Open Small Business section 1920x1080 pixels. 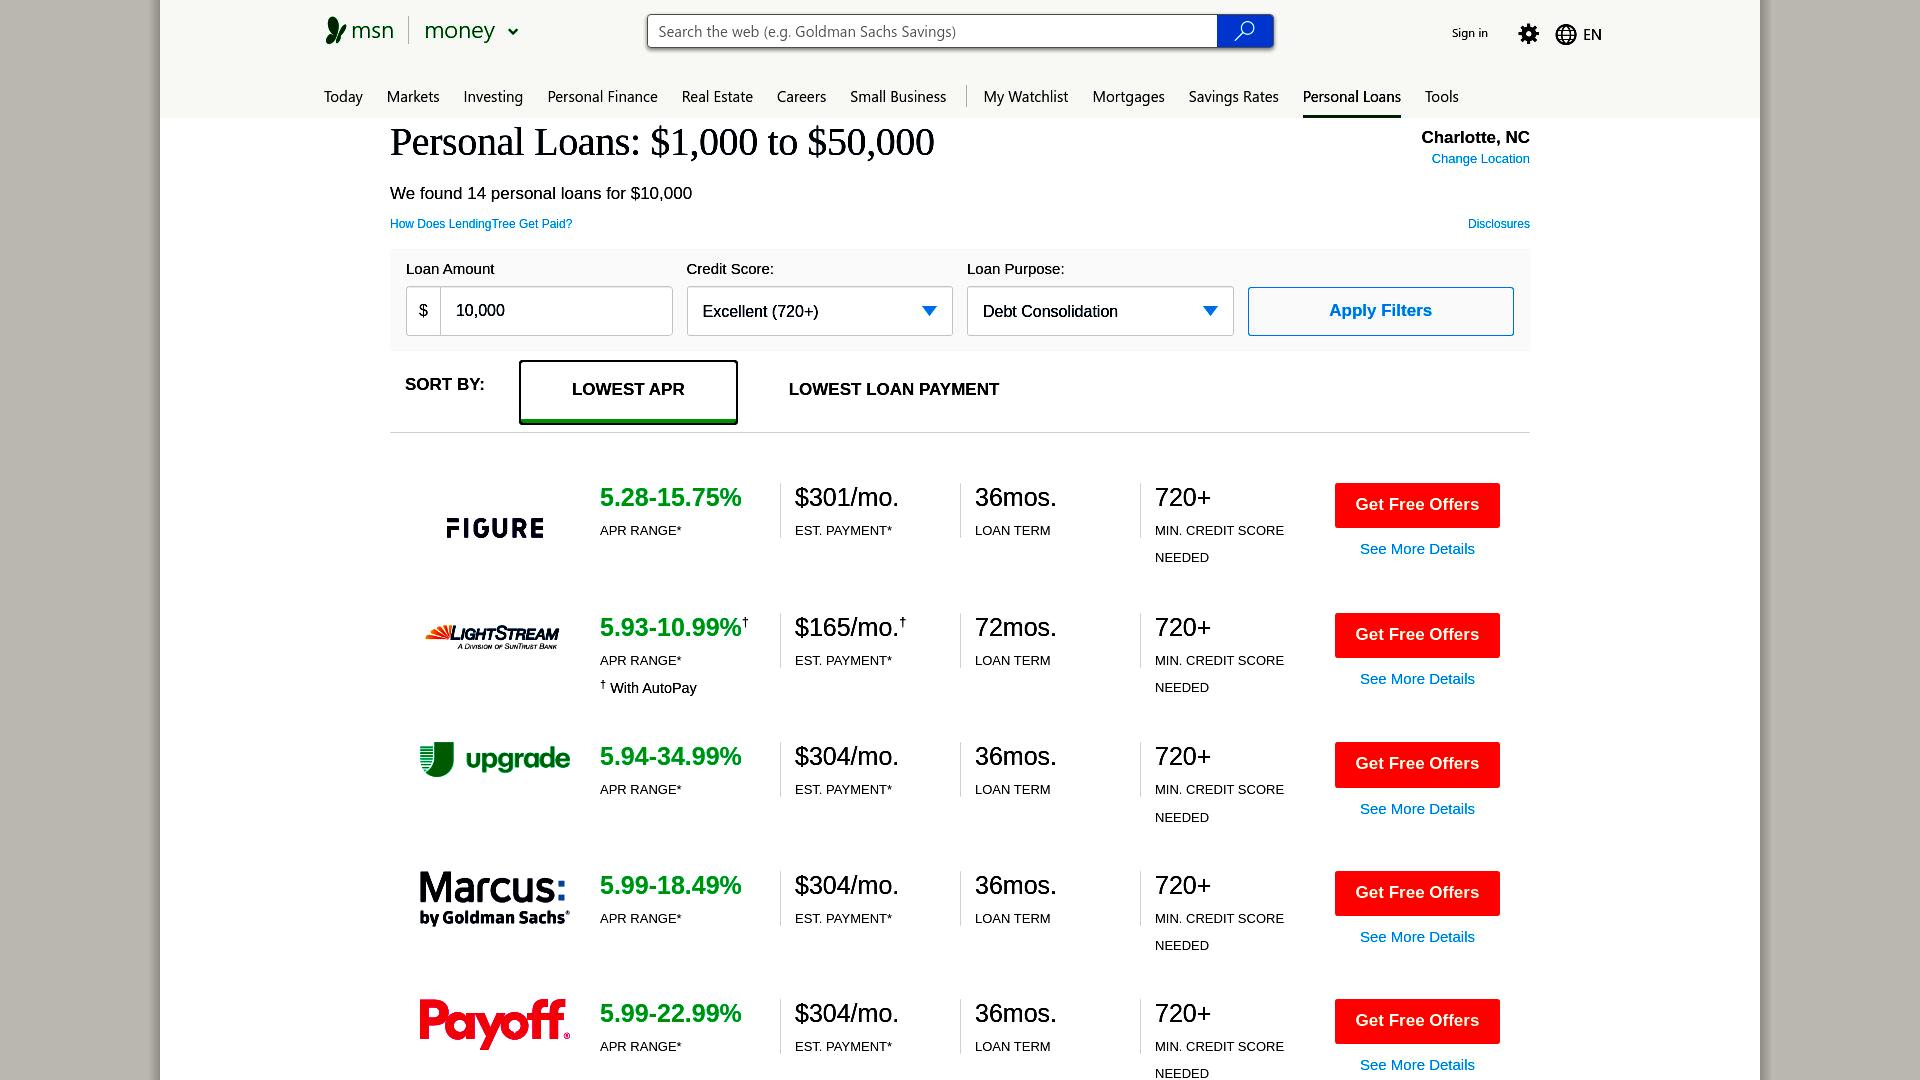(x=898, y=97)
